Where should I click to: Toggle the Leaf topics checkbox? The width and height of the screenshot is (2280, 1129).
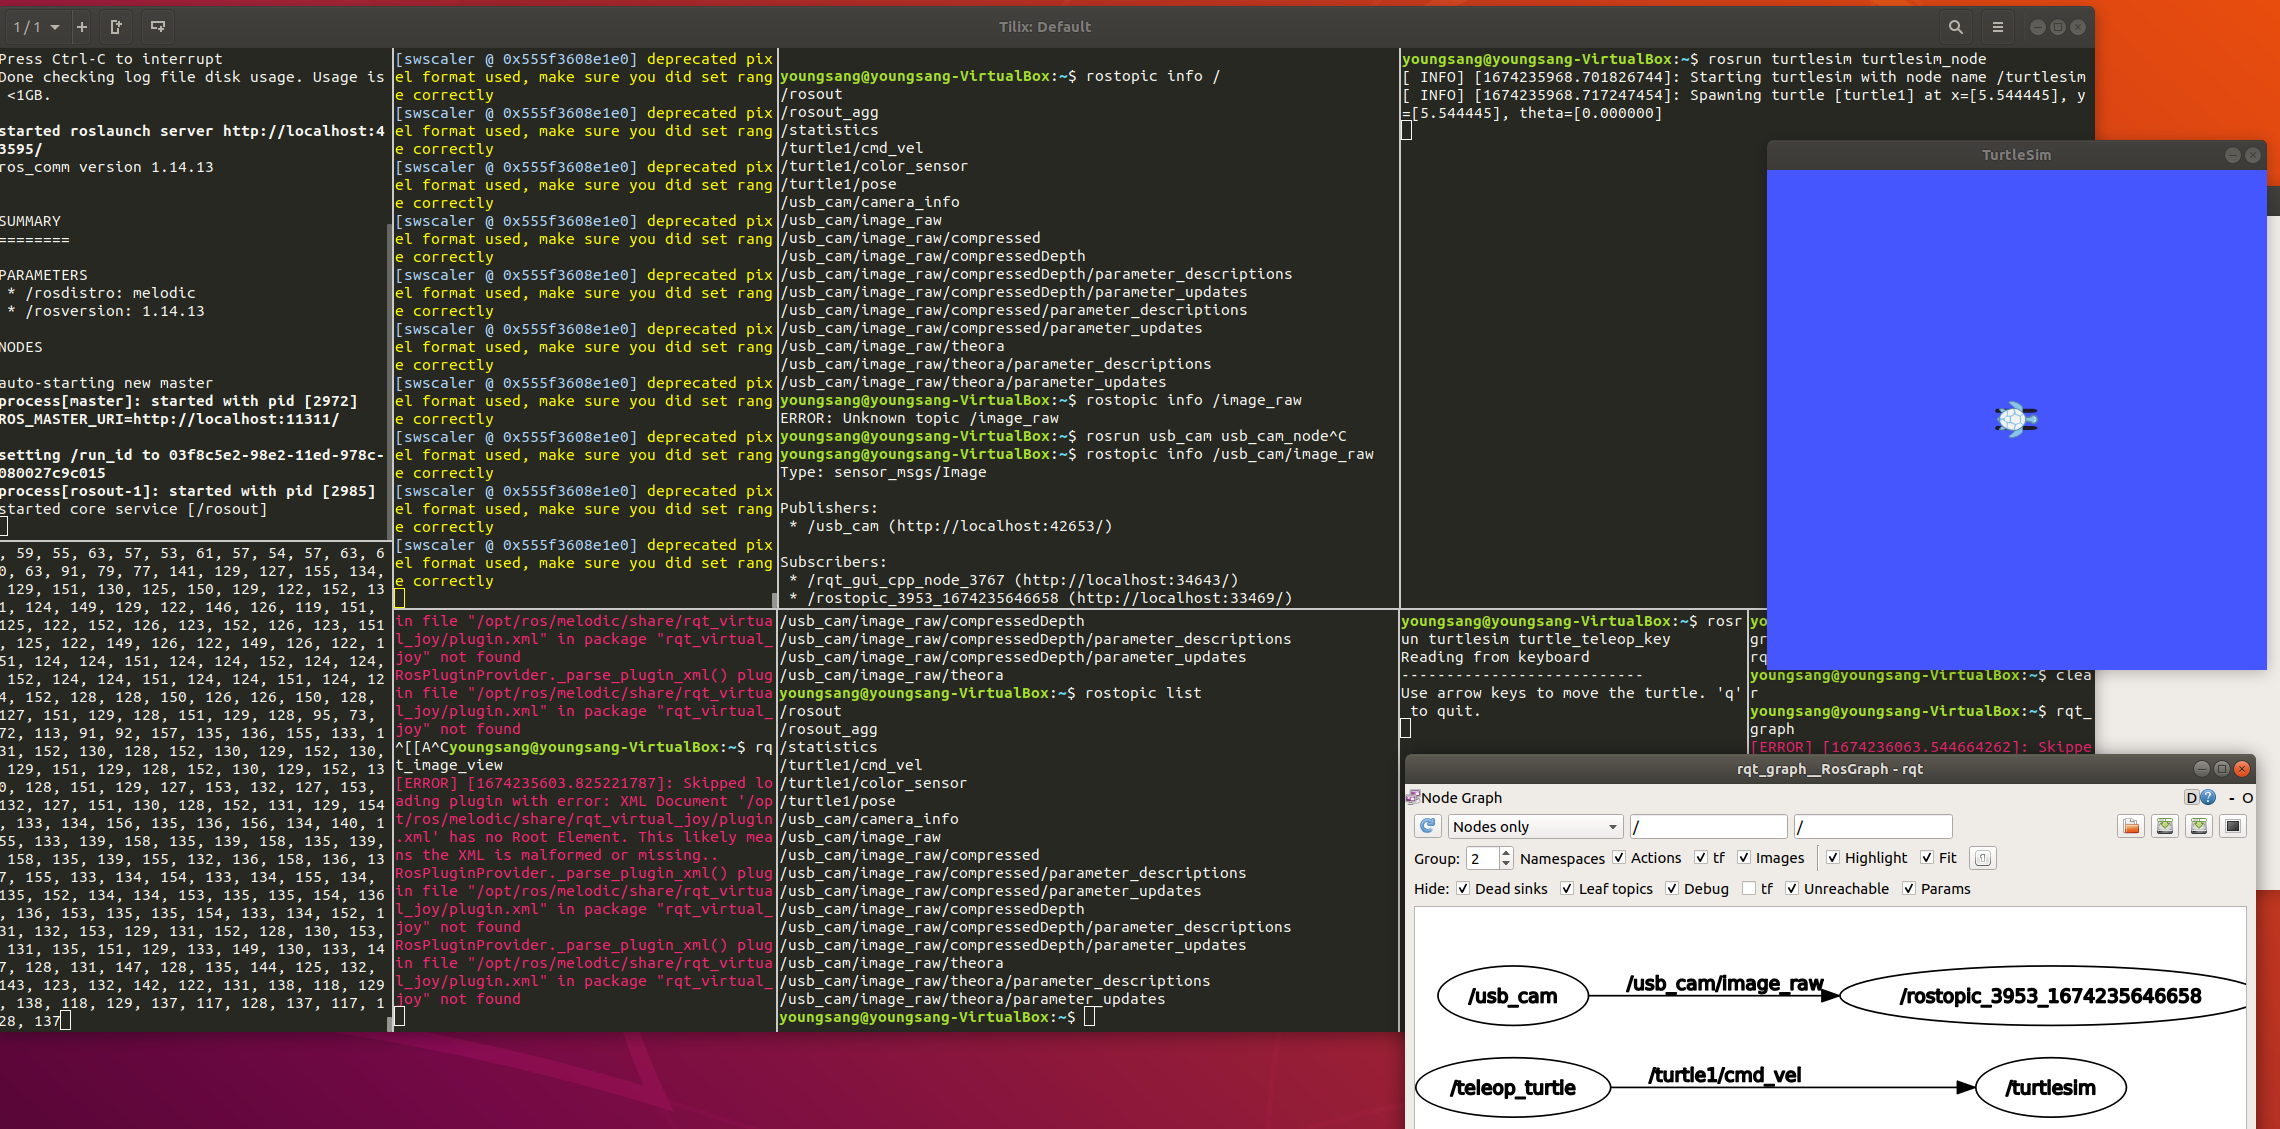[1567, 889]
